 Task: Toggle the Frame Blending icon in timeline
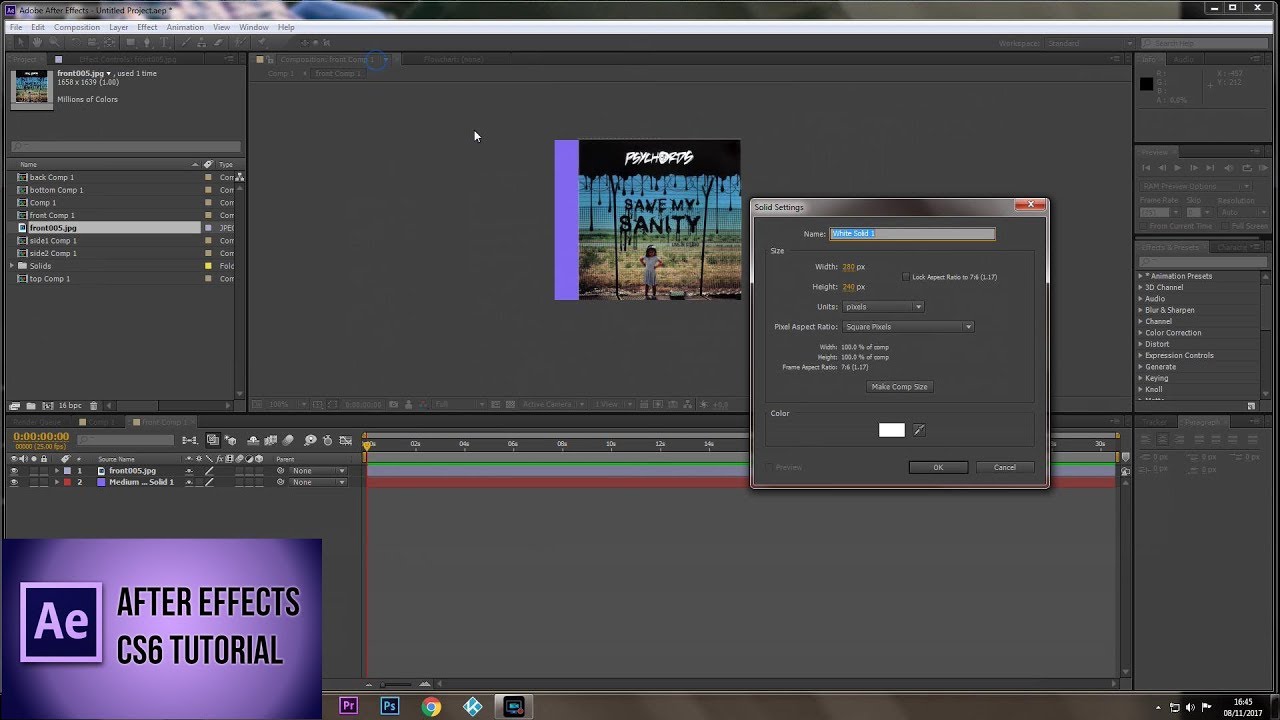(x=270, y=441)
